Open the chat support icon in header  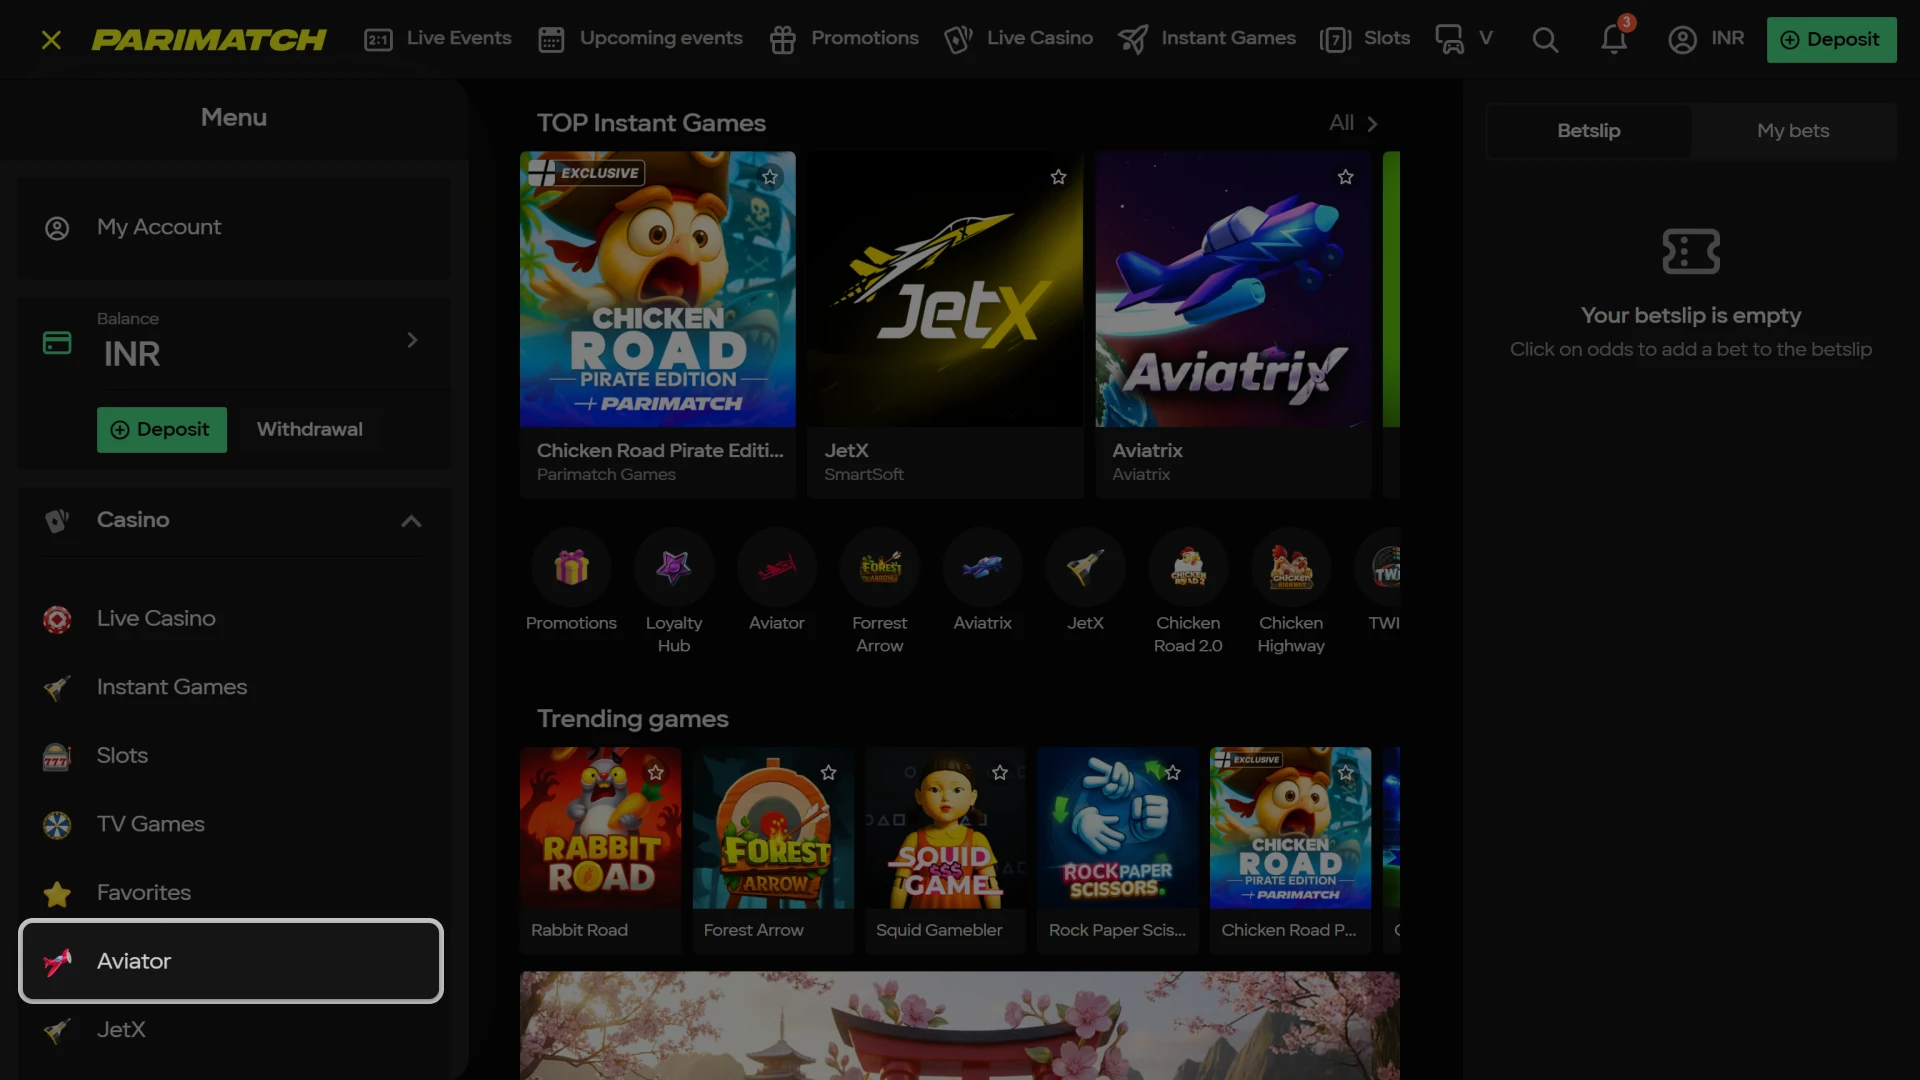1449,39
